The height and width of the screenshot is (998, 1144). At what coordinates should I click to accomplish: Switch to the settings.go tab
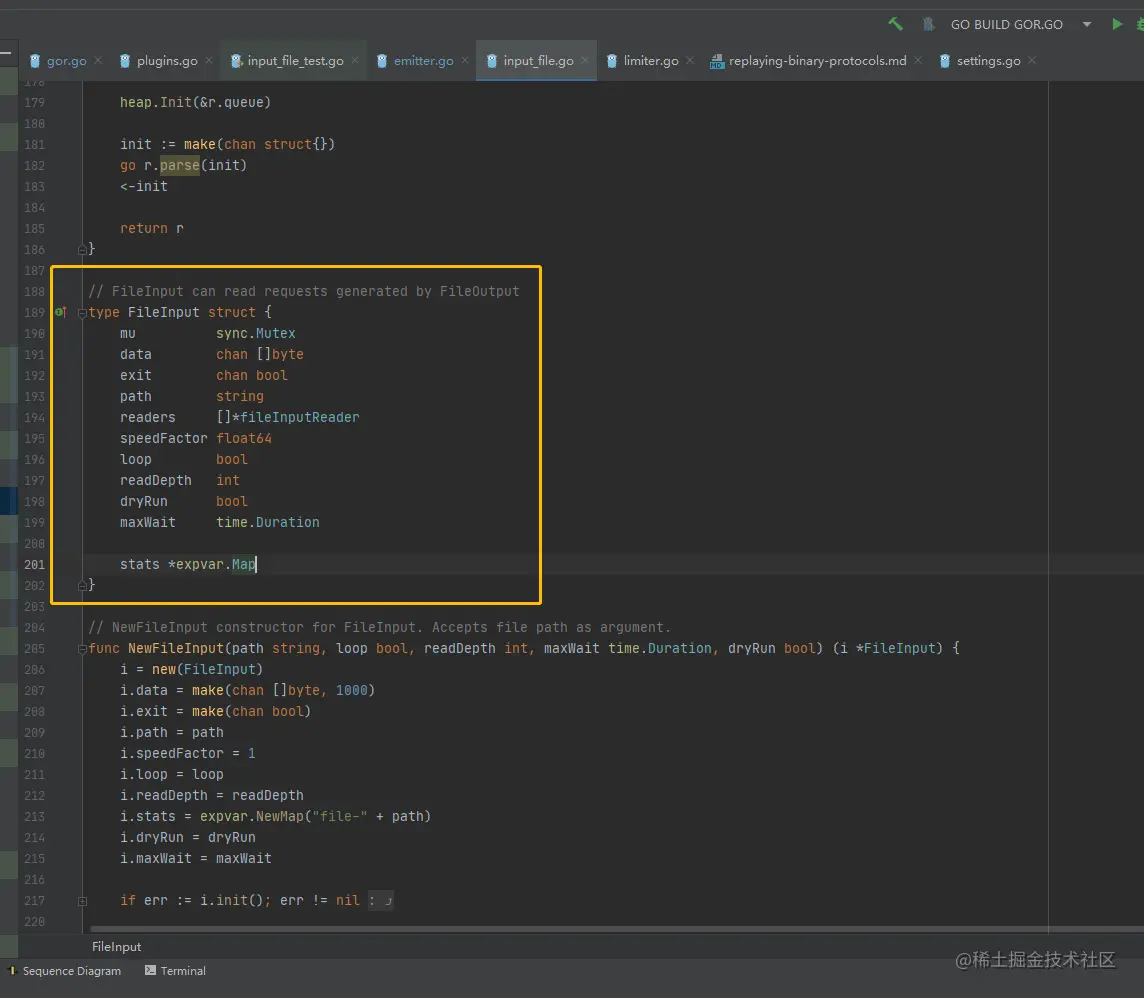pyautogui.click(x=989, y=61)
